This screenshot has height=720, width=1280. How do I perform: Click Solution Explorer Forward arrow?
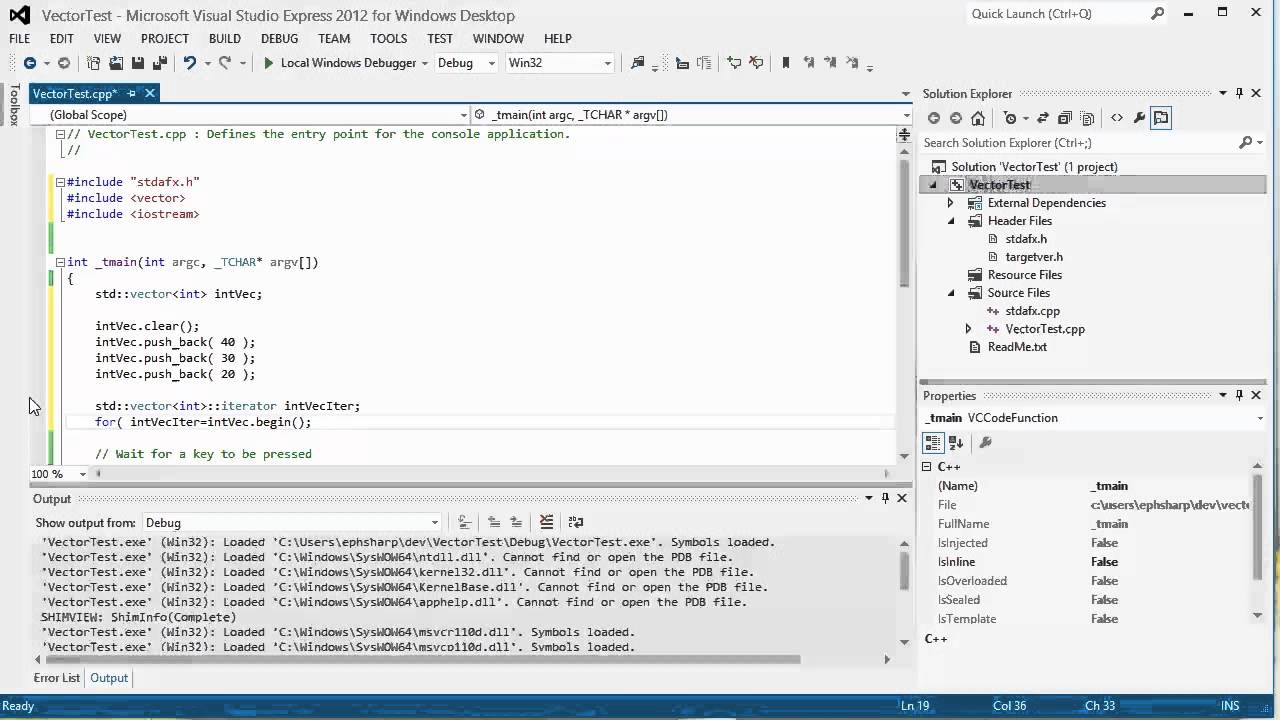pyautogui.click(x=956, y=118)
